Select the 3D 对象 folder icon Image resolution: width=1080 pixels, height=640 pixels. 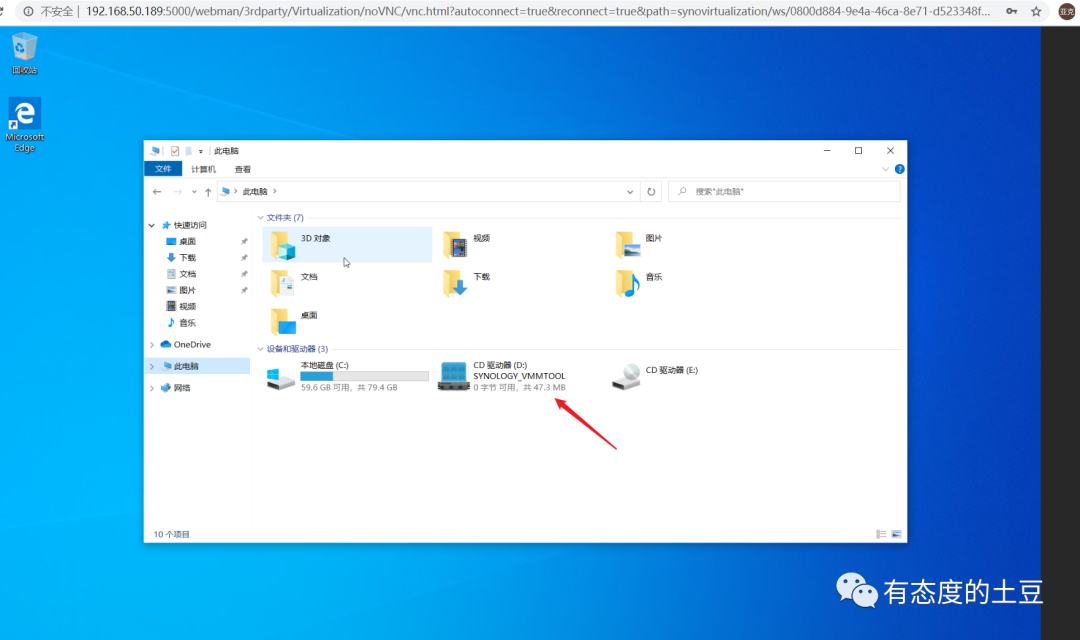point(282,245)
